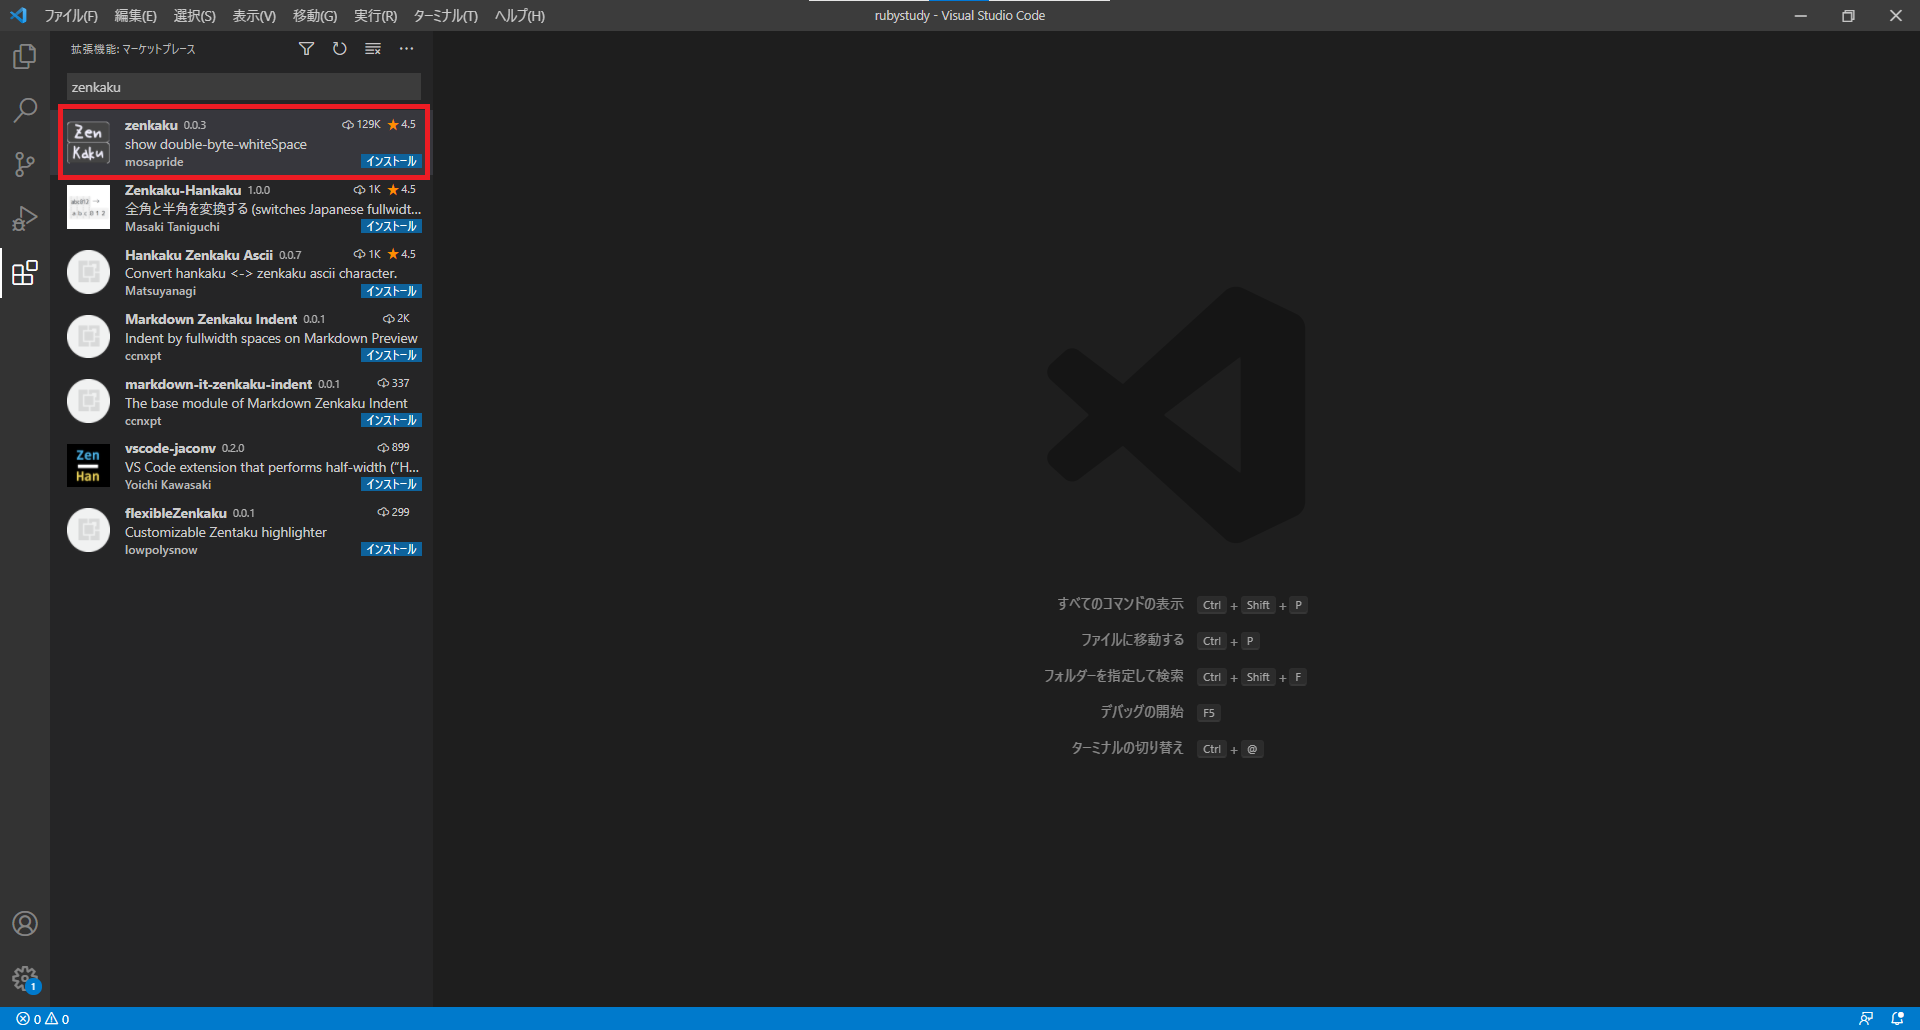
Task: Select markdown-it-zenkaku-indent extension title
Action: pyautogui.click(x=218, y=384)
